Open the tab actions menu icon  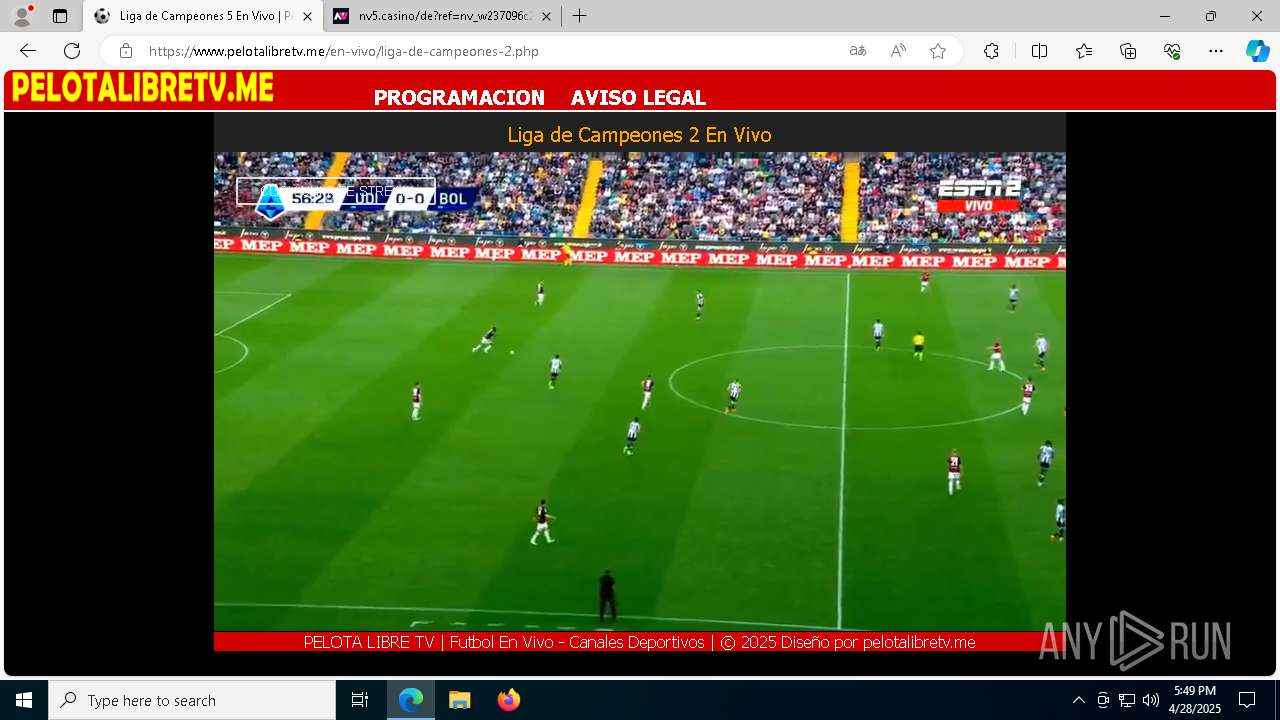[60, 16]
